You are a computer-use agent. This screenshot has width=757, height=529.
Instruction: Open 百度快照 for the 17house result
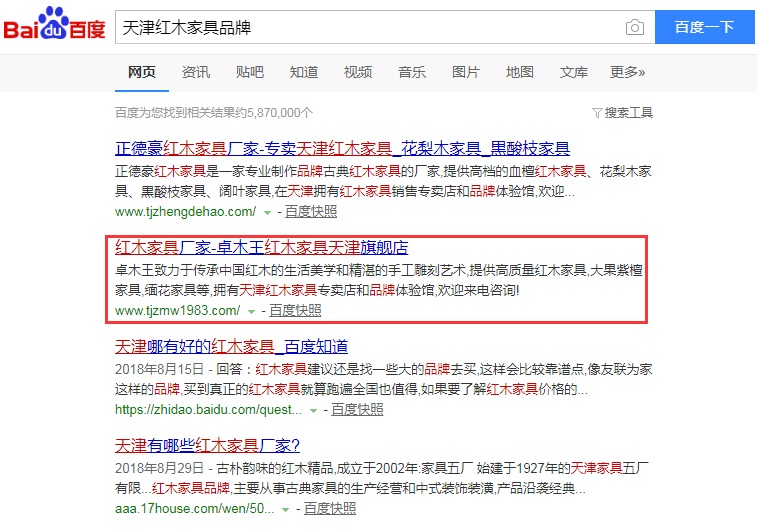330,509
